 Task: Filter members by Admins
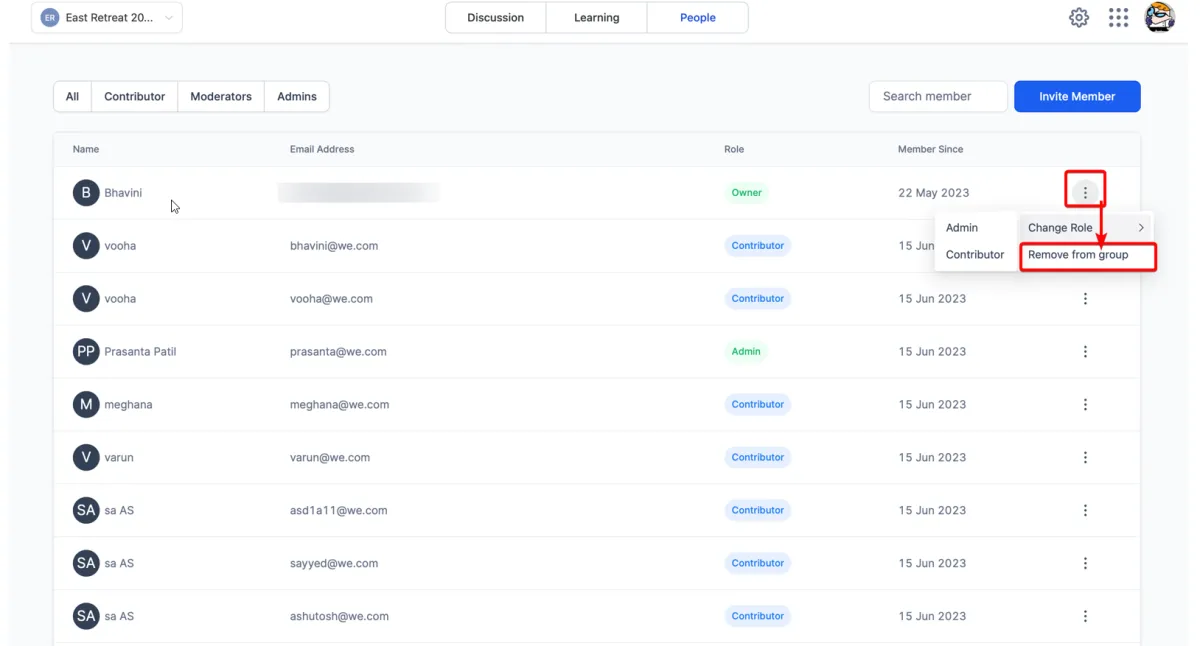point(297,97)
